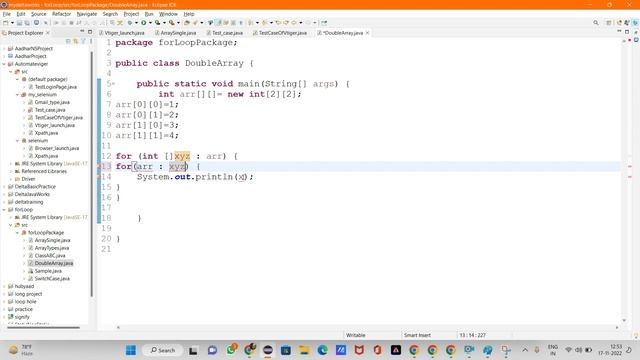The width and height of the screenshot is (640, 360).
Task: Close the Project Explorer view
Action: pos(48,33)
